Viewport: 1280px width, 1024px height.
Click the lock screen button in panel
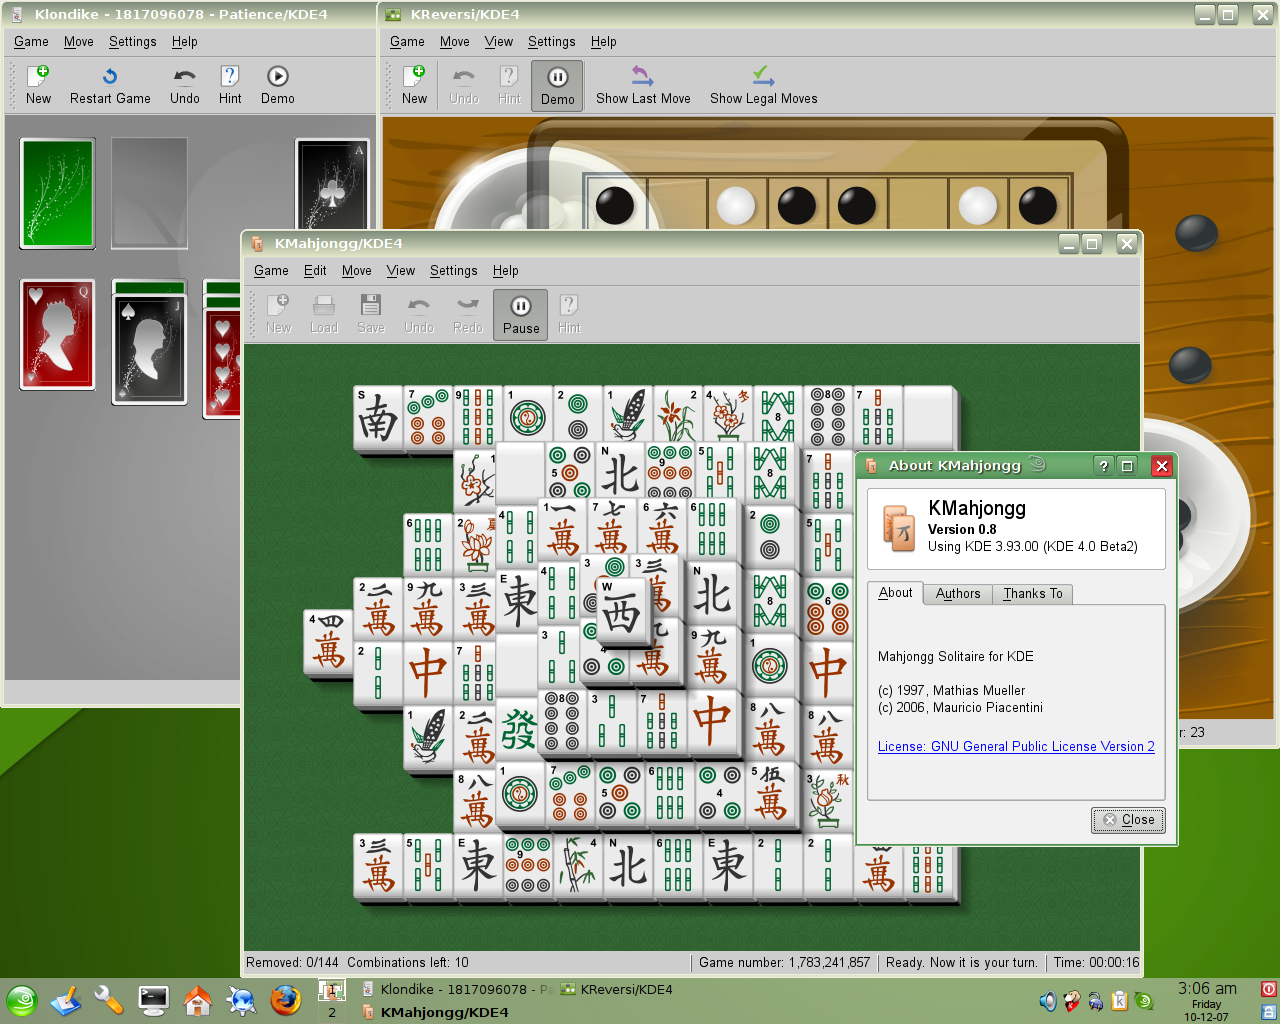[1269, 1012]
